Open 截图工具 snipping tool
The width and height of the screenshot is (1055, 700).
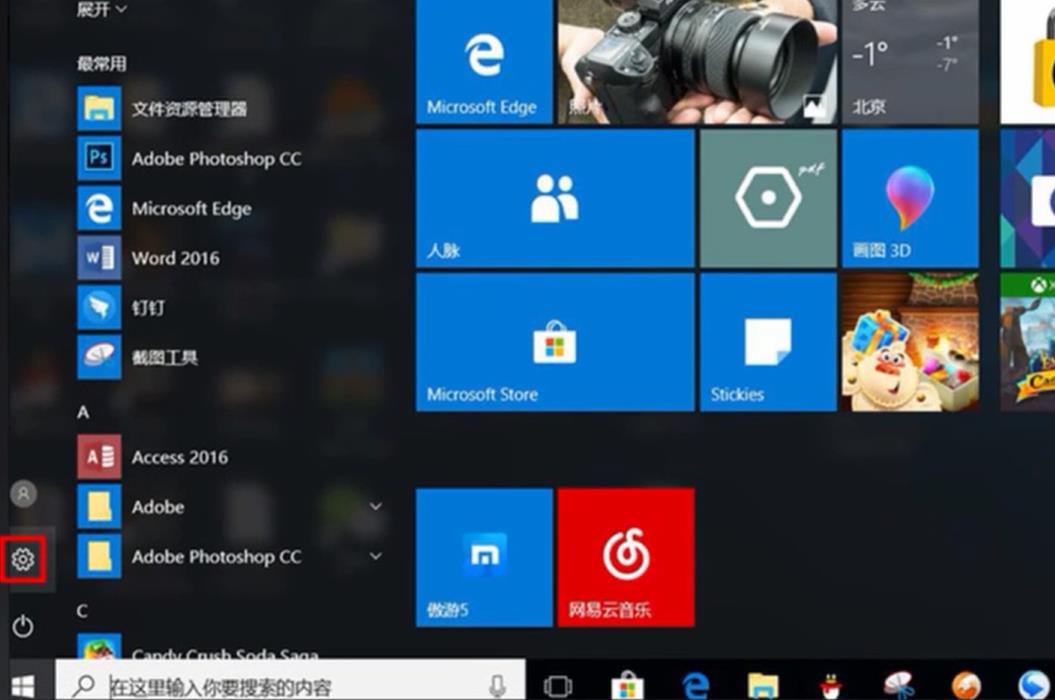click(x=138, y=357)
